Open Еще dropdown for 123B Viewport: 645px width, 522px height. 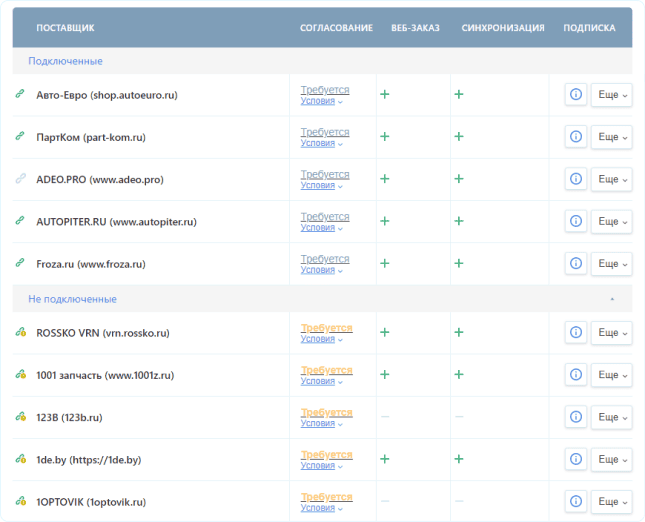611,417
